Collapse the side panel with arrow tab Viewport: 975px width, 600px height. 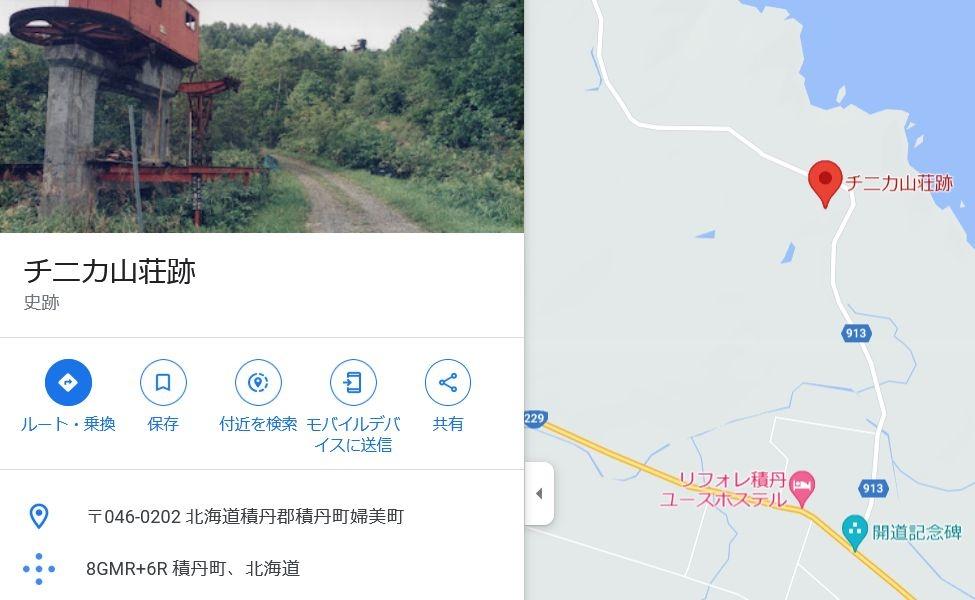tap(539, 494)
